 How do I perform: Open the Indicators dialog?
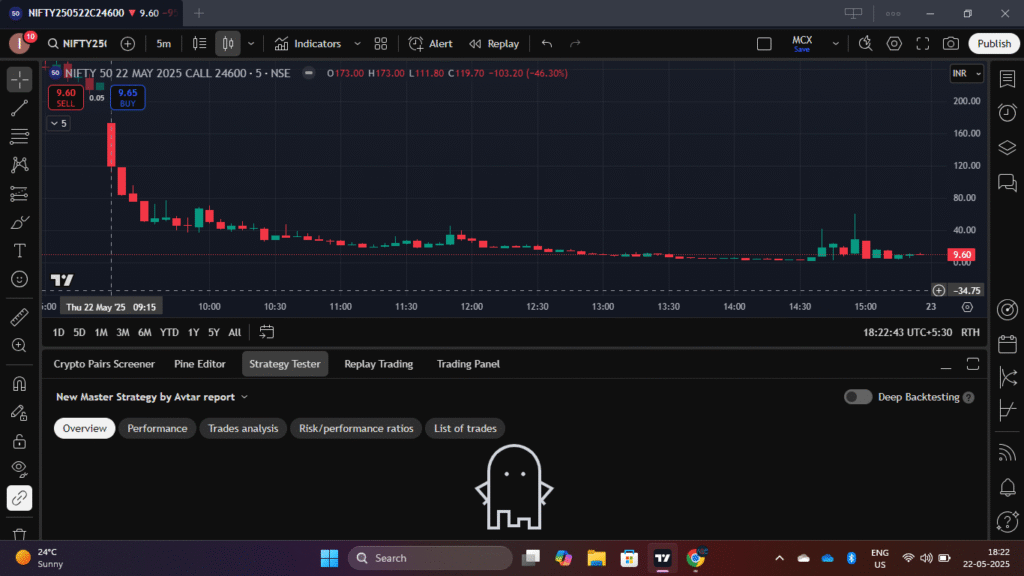pyautogui.click(x=308, y=44)
